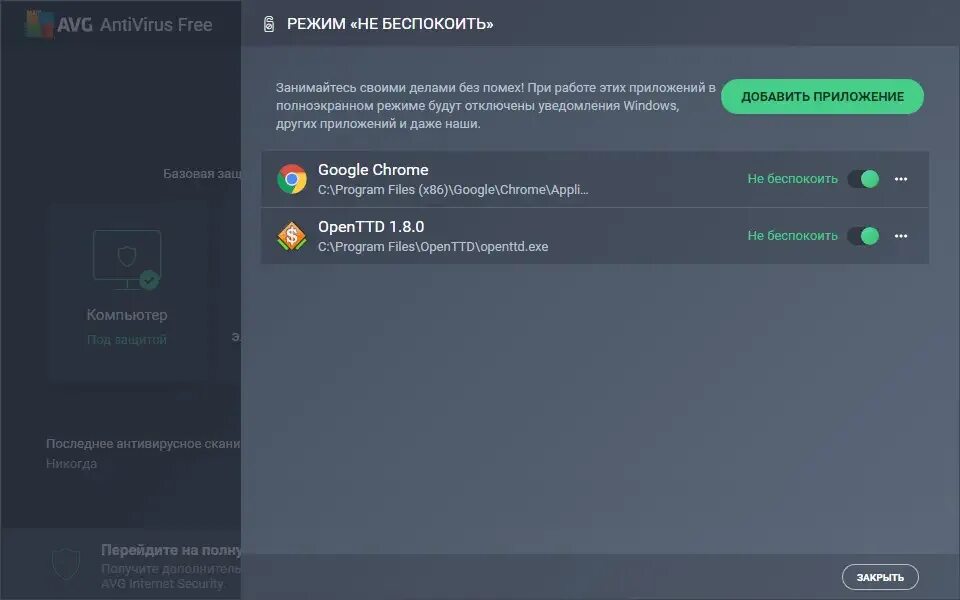This screenshot has height=600, width=960.
Task: Click the 'Никогда' scan status text
Action: click(71, 463)
